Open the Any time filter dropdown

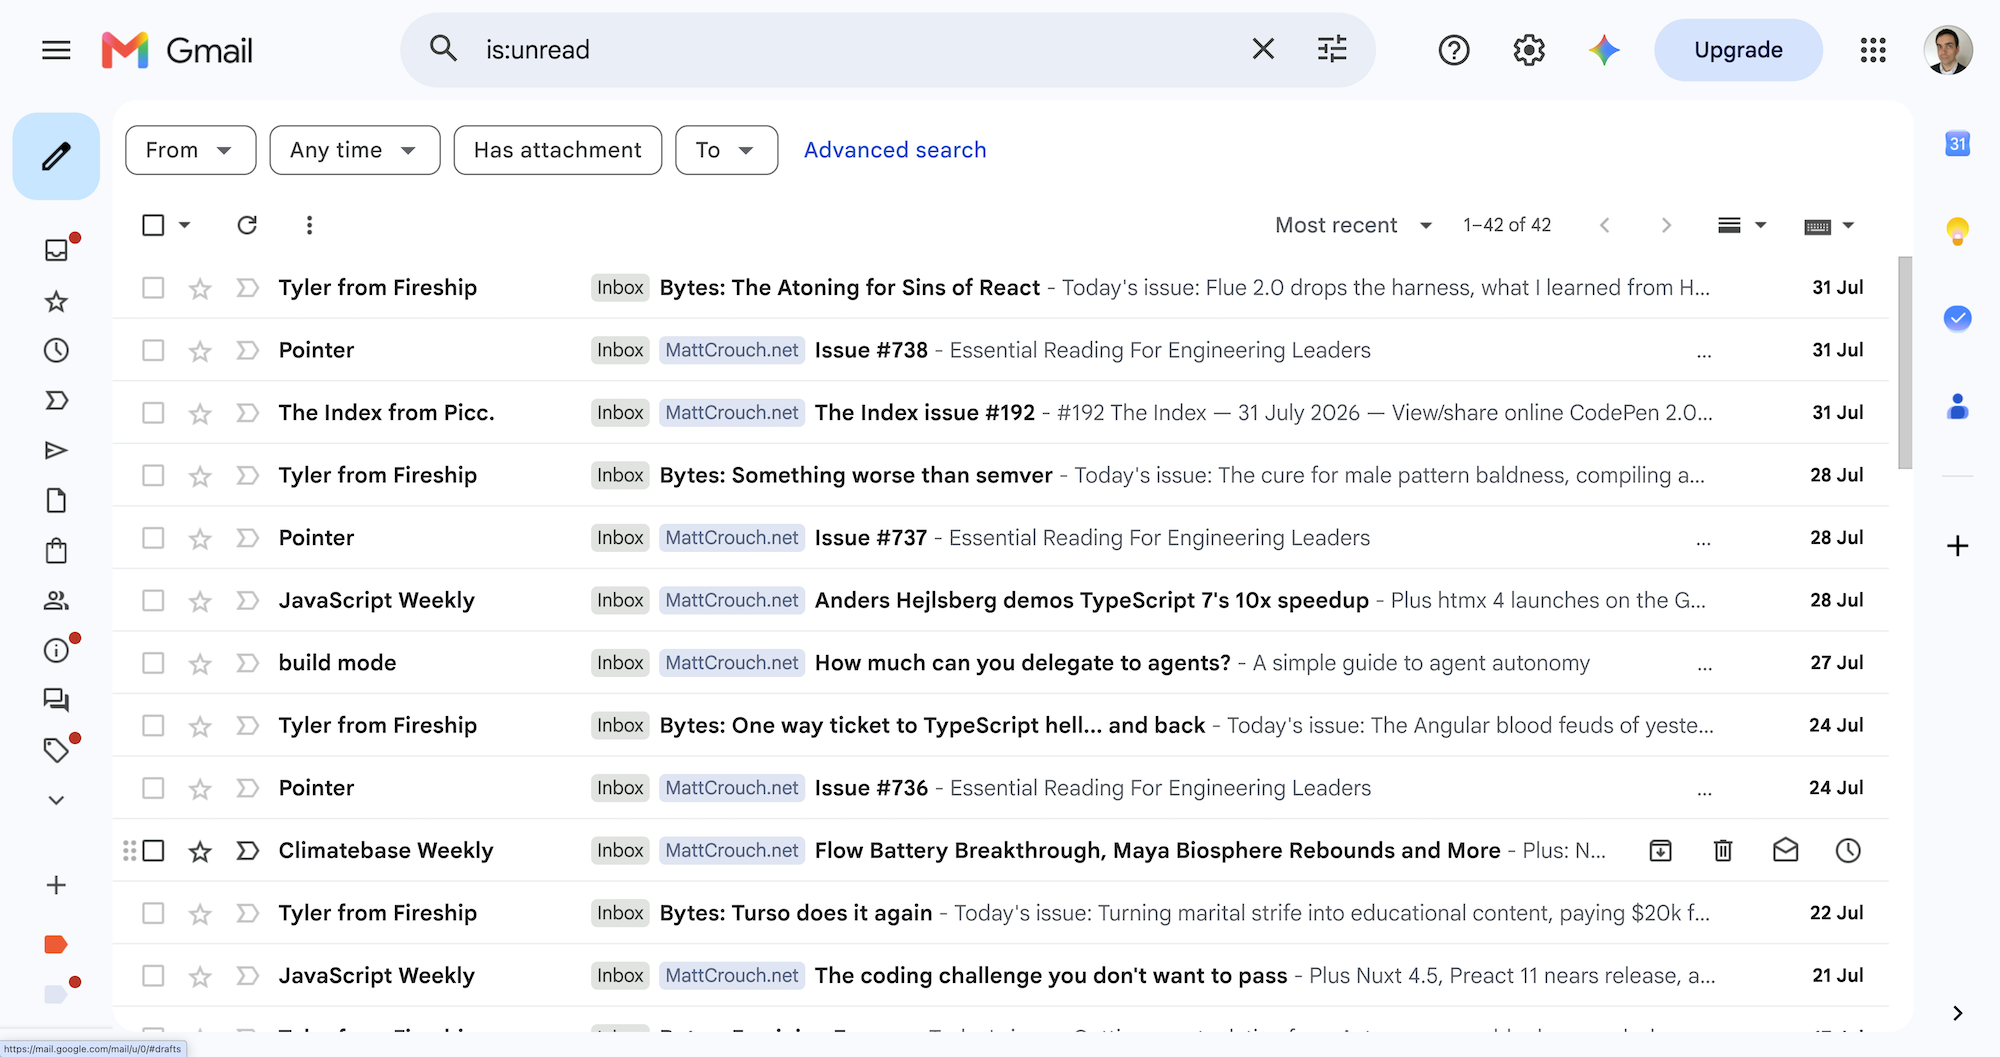pyautogui.click(x=354, y=150)
